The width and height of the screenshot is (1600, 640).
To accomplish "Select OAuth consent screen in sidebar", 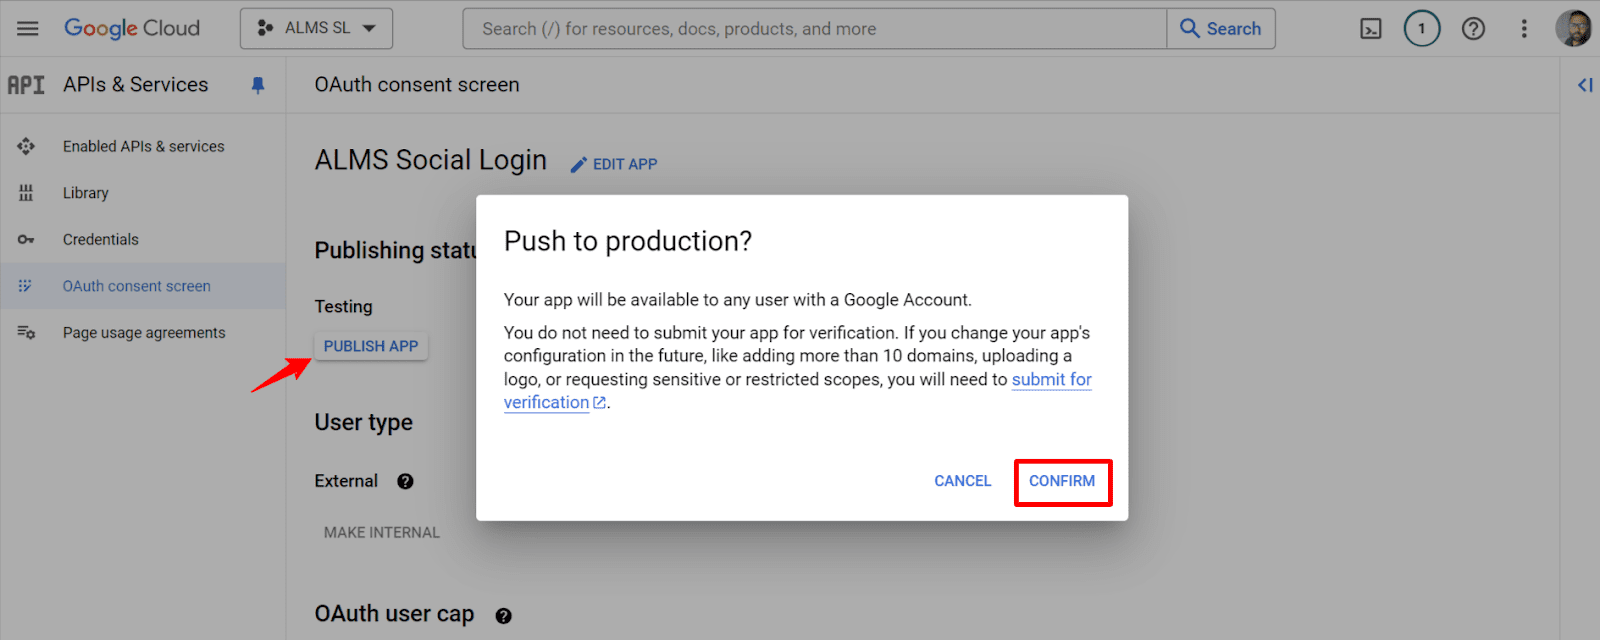I will pyautogui.click(x=143, y=286).
